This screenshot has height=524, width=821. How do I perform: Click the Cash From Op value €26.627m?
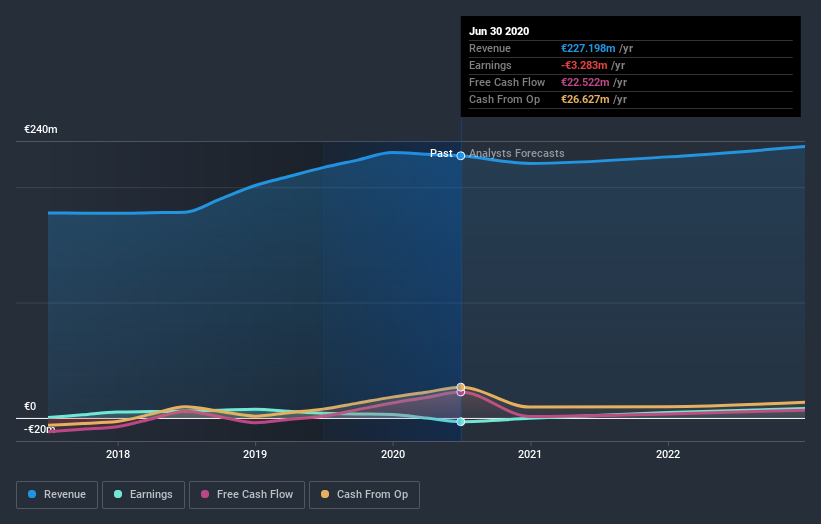click(x=585, y=99)
